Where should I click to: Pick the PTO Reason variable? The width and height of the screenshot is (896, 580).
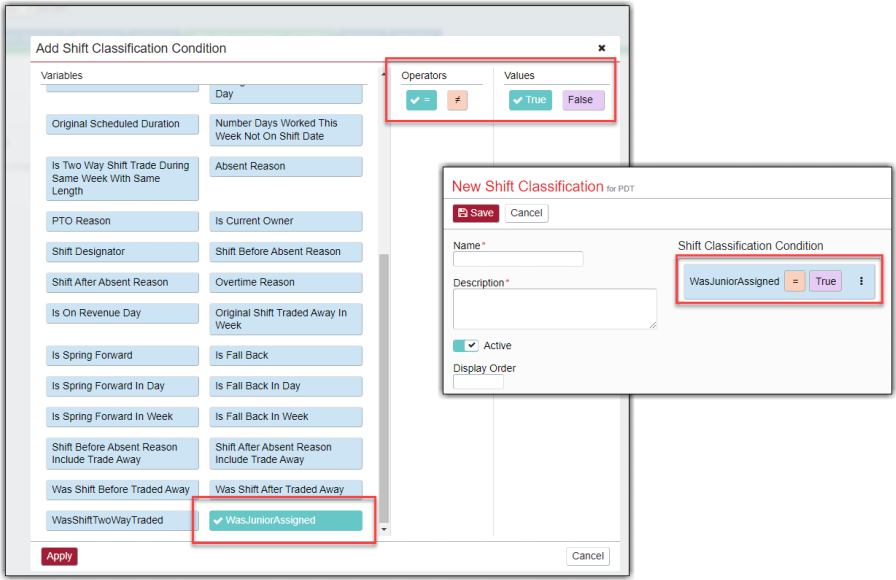coord(123,221)
